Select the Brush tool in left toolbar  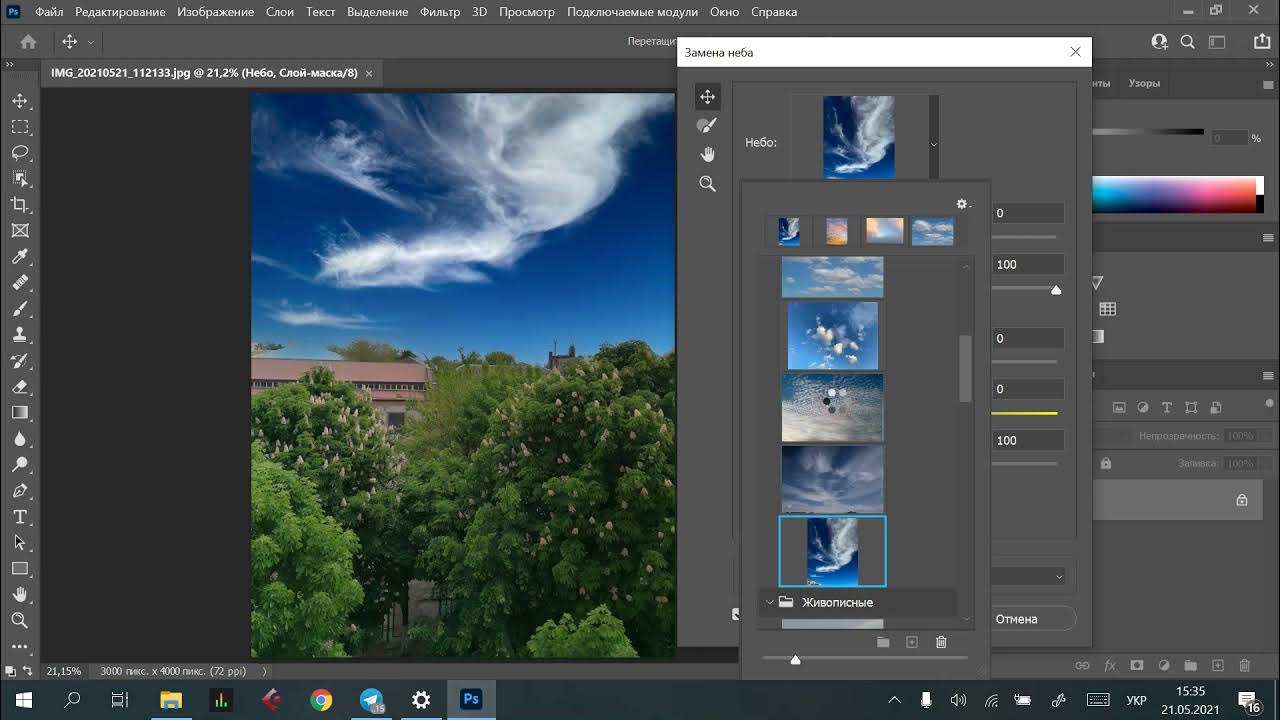[x=19, y=309]
